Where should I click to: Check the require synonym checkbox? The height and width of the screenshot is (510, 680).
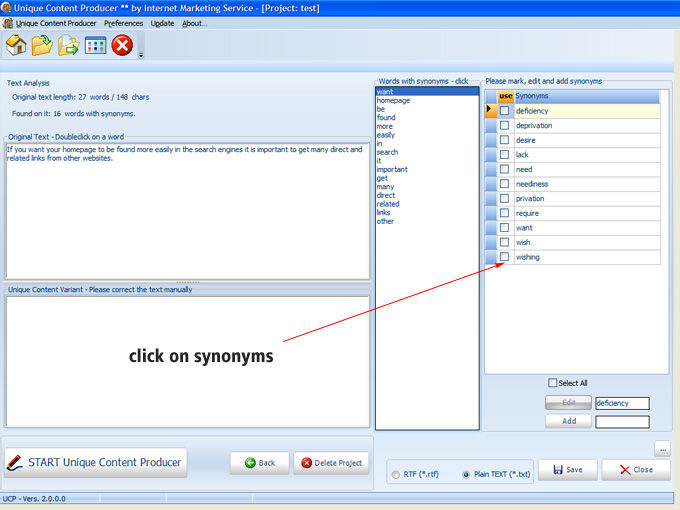(504, 213)
